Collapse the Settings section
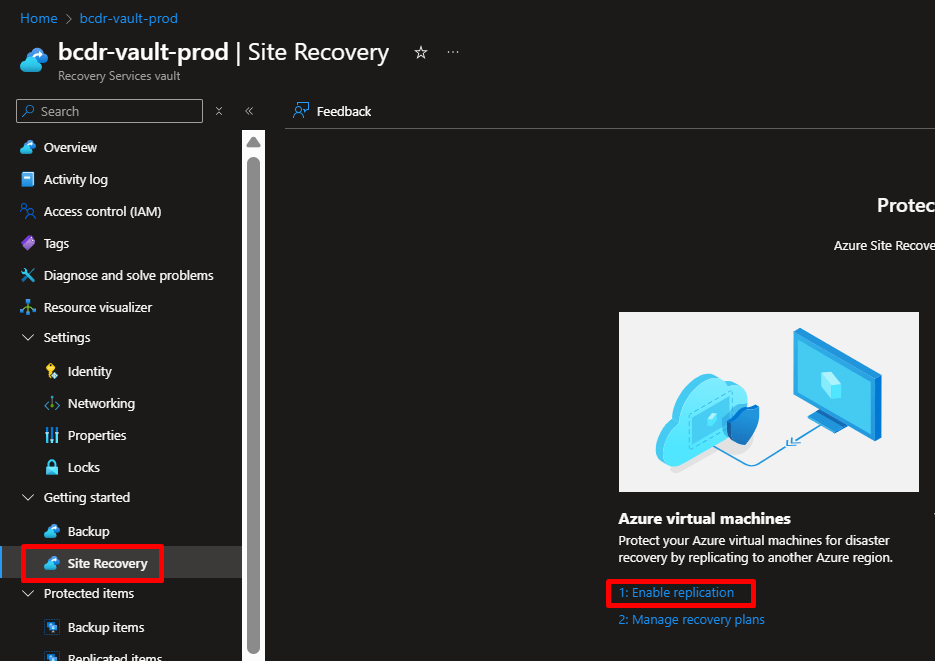The width and height of the screenshot is (935, 661). 28,338
